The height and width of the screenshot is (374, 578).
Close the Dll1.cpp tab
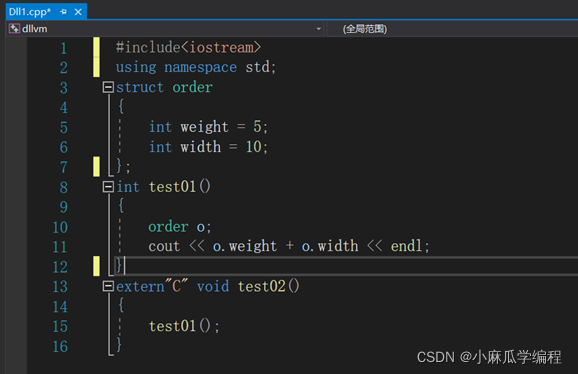(x=78, y=12)
